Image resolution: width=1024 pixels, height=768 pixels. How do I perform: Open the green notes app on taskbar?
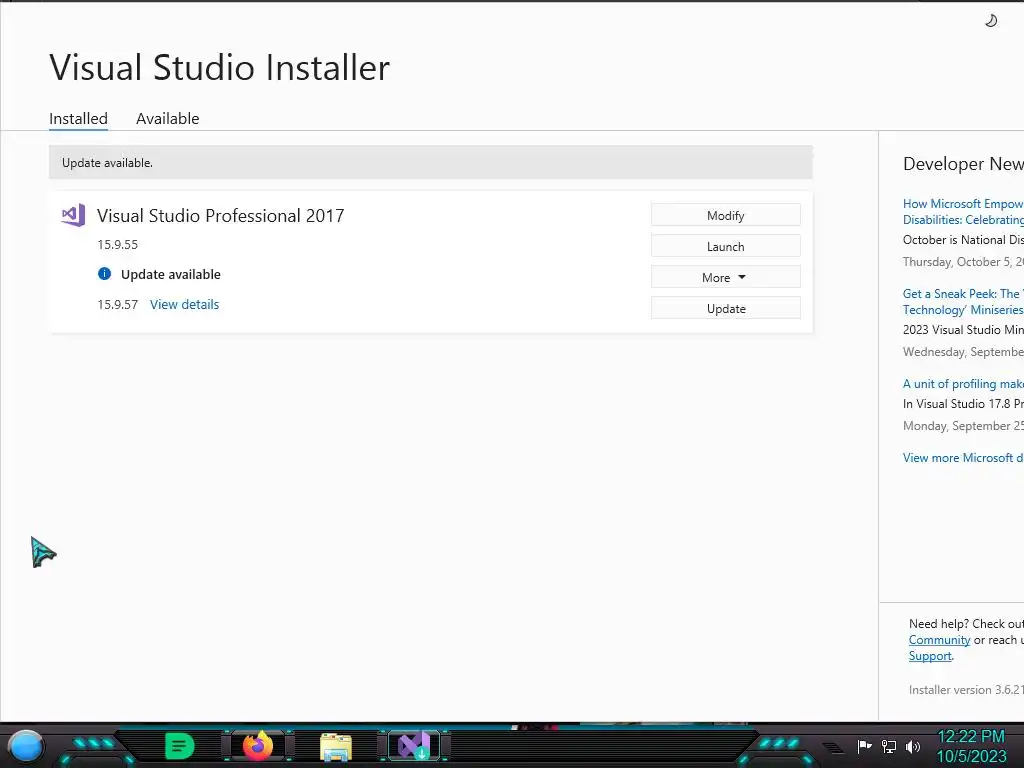[x=179, y=746]
